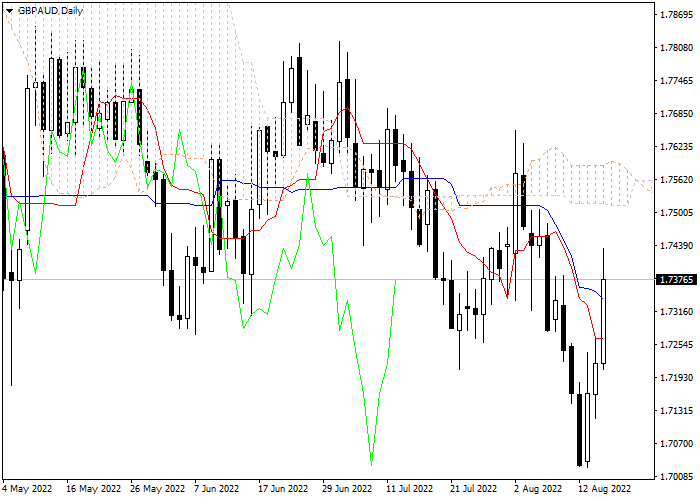This screenshot has width=700, height=500.
Task: Click the GBPAUD Daily chart title
Action: click(50, 11)
